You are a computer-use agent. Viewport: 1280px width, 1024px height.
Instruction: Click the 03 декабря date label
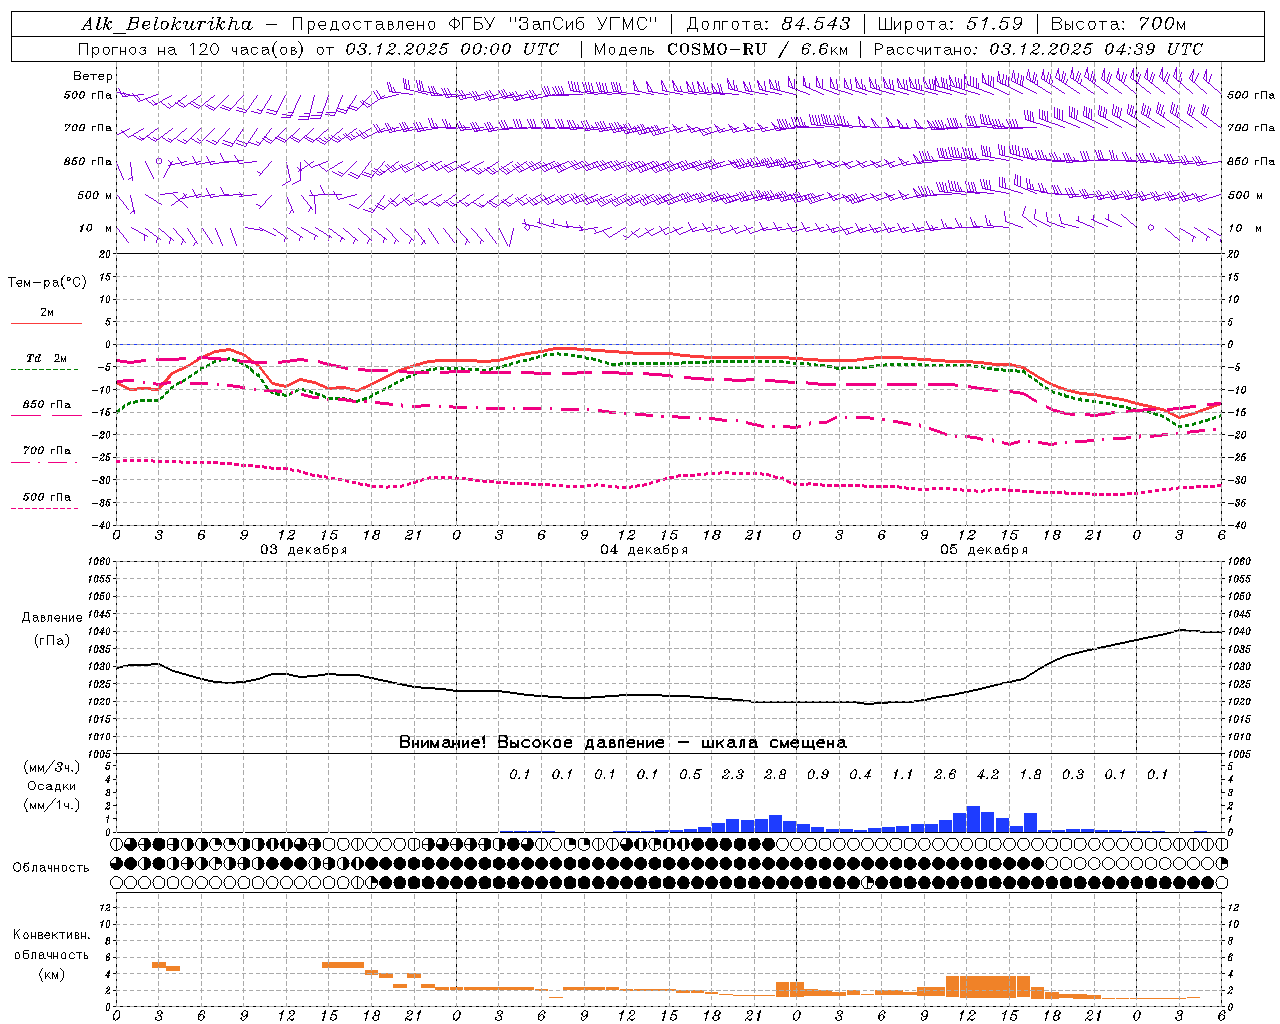[304, 550]
